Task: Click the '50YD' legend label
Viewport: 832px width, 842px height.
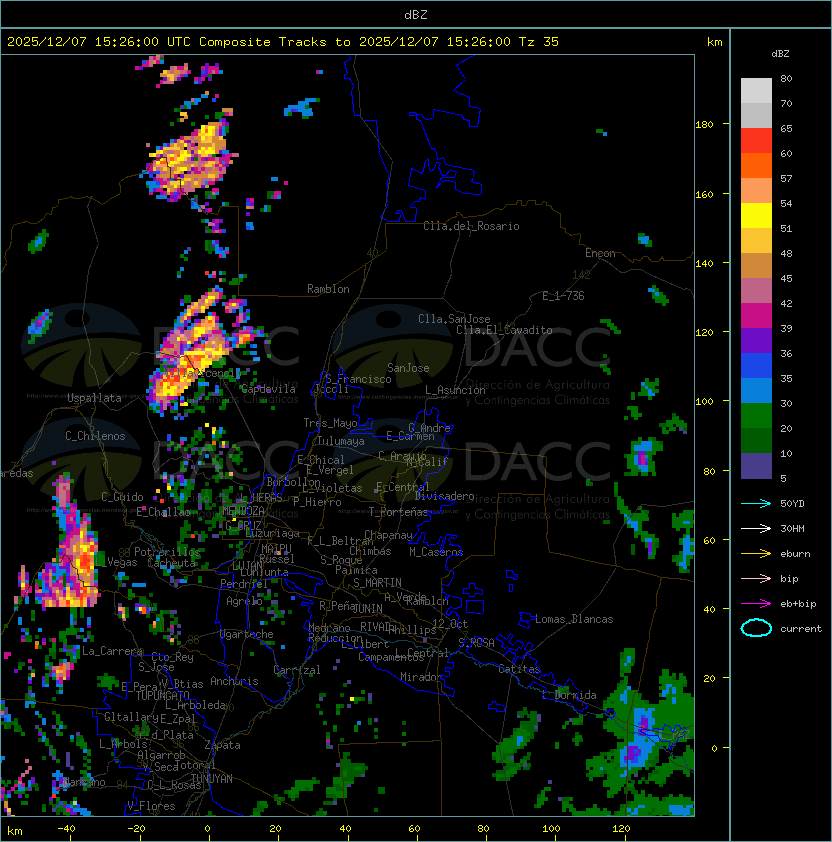Action: pyautogui.click(x=792, y=504)
